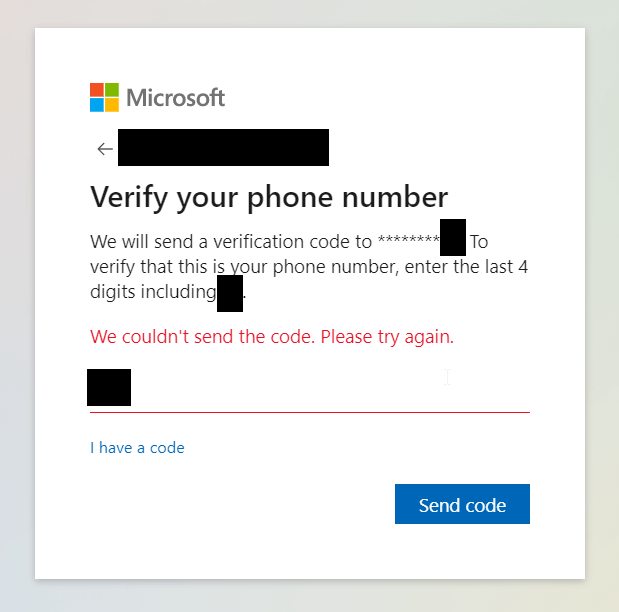This screenshot has height=612, width=619.
Task: Click the "Verify your phone number" heading
Action: click(269, 197)
